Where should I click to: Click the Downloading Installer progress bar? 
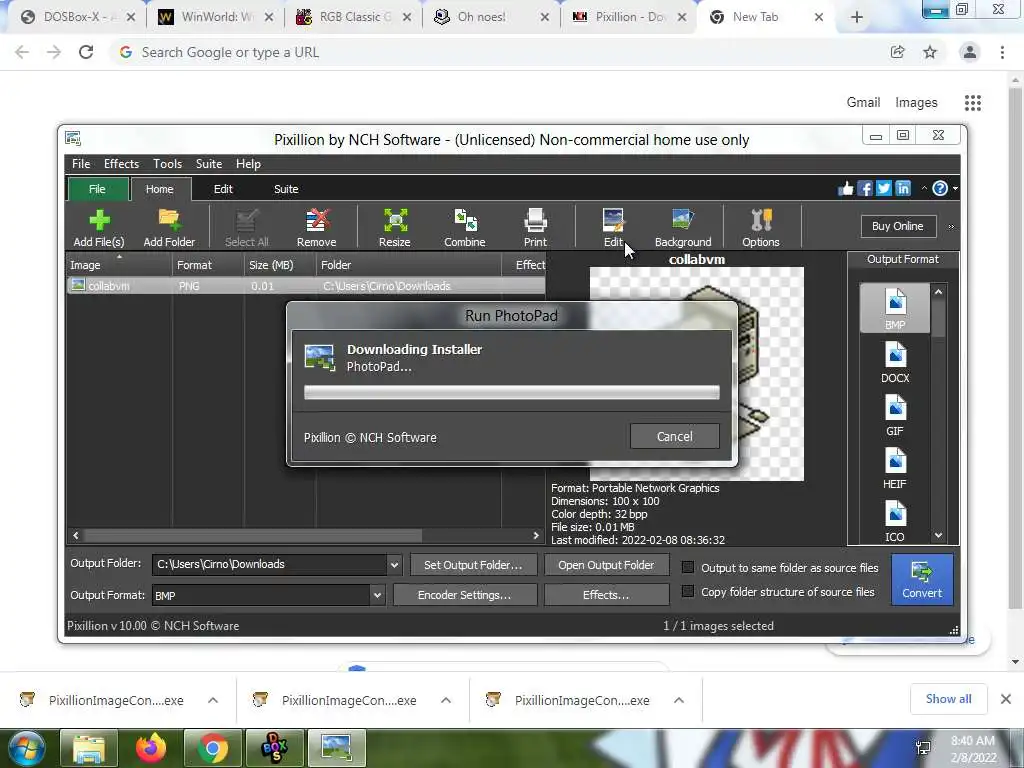pos(512,392)
